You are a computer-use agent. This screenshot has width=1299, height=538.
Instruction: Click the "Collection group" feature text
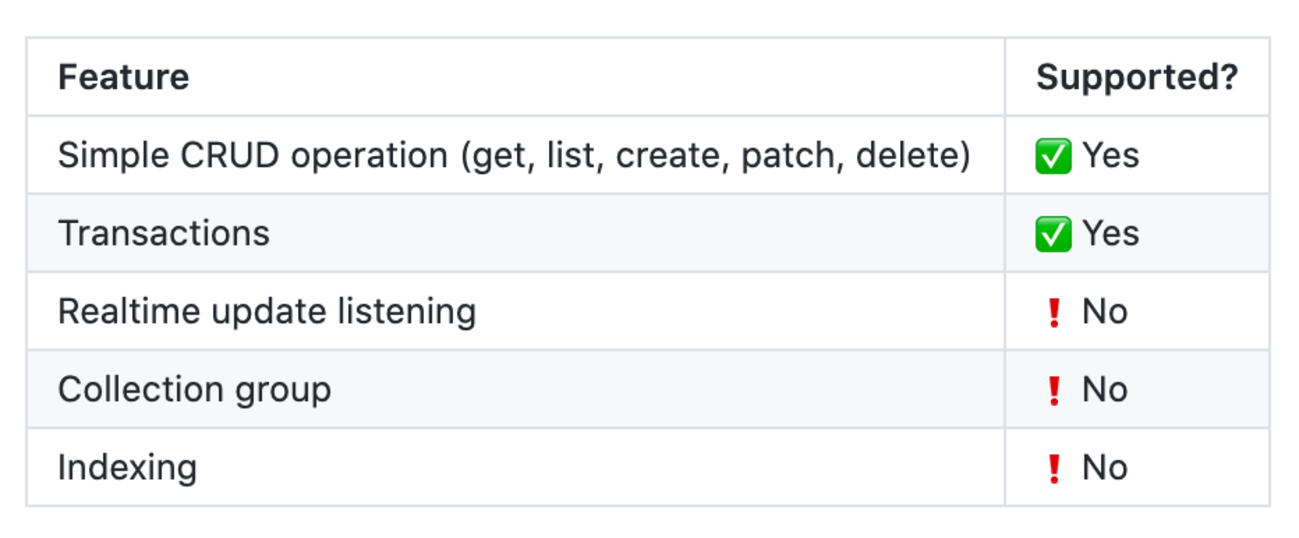click(x=194, y=390)
